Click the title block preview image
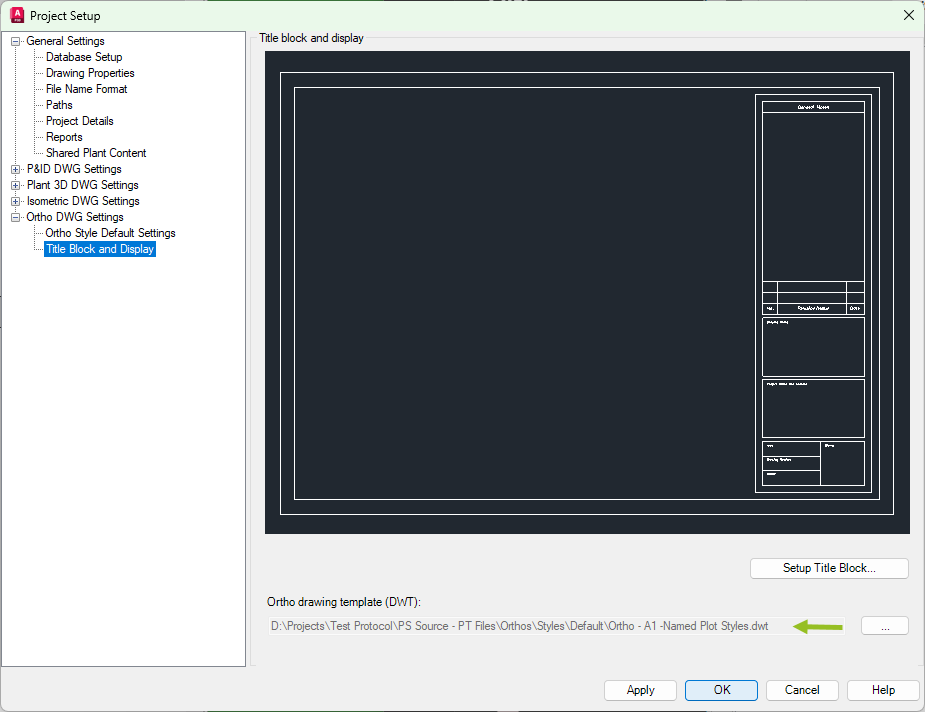925x712 pixels. click(x=587, y=292)
